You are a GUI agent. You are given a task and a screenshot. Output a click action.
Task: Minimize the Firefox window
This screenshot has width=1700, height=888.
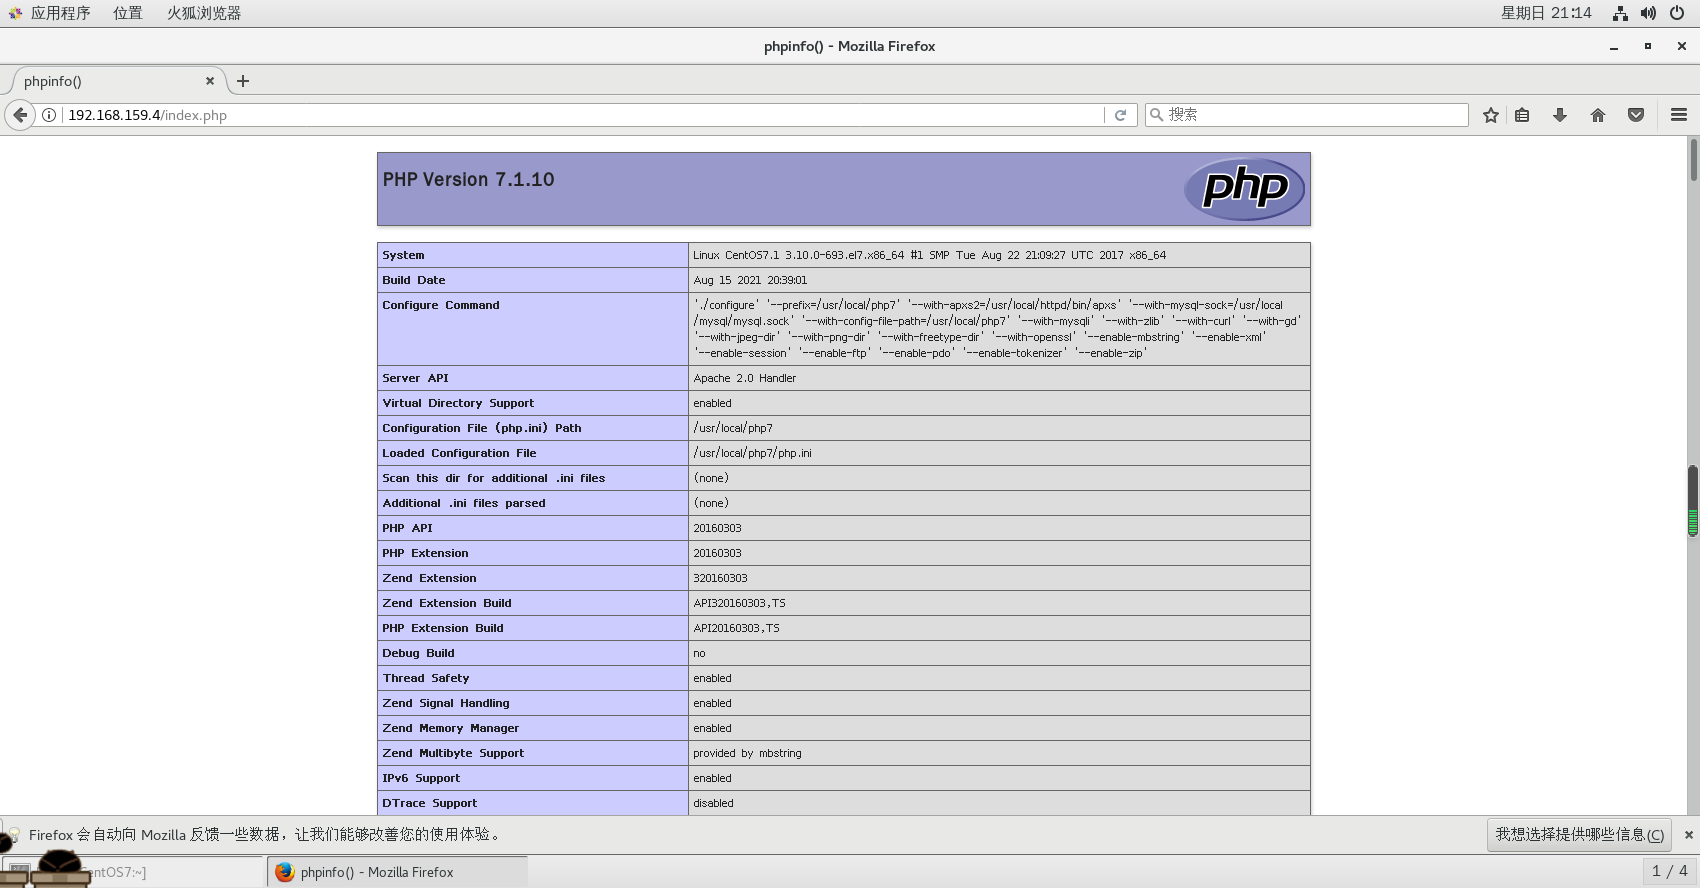(1614, 46)
